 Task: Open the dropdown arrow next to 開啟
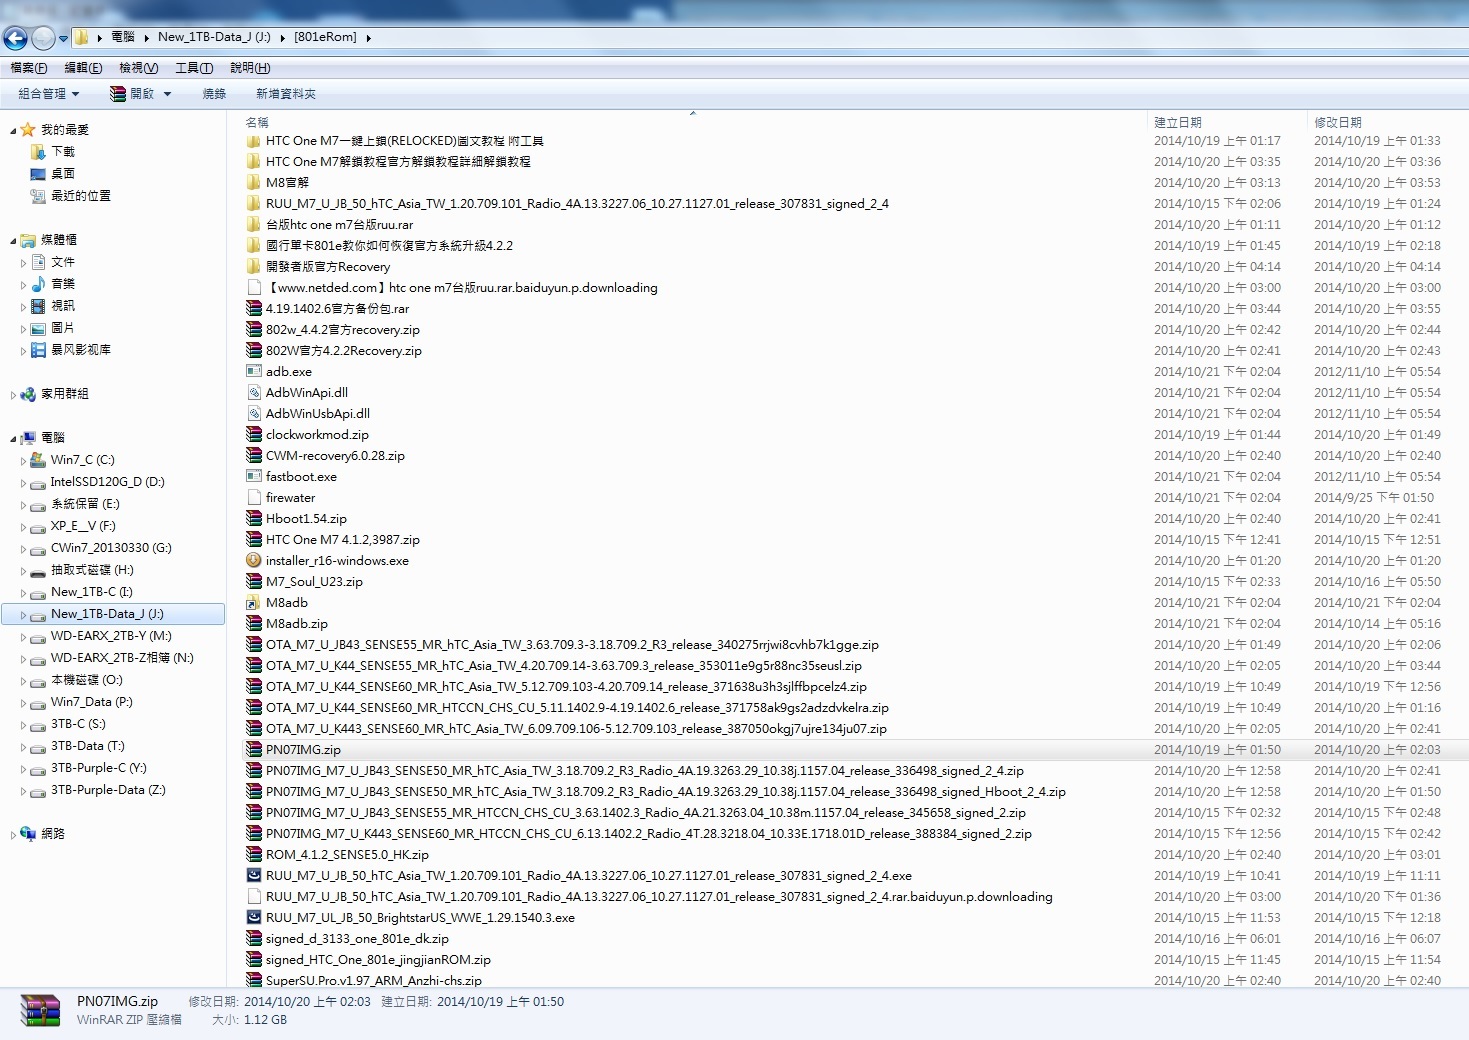167,94
